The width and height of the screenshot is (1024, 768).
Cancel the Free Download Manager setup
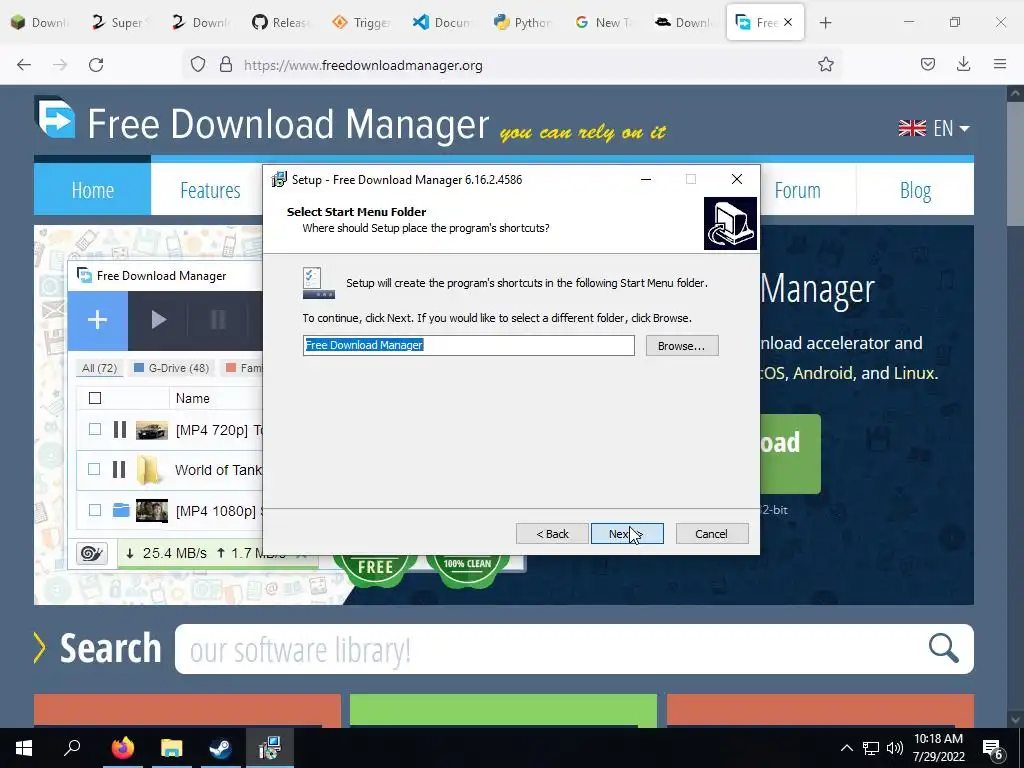[712, 534]
